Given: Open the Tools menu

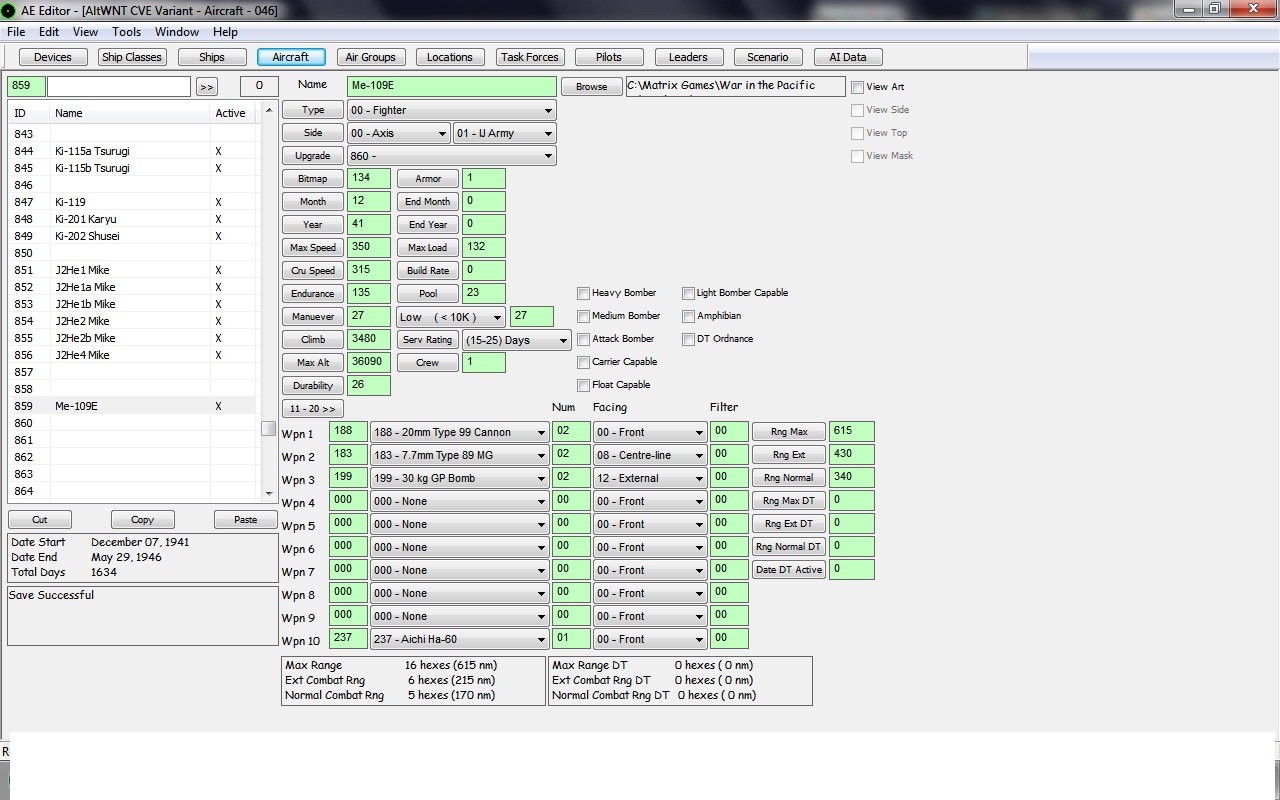Looking at the screenshot, I should (126, 32).
